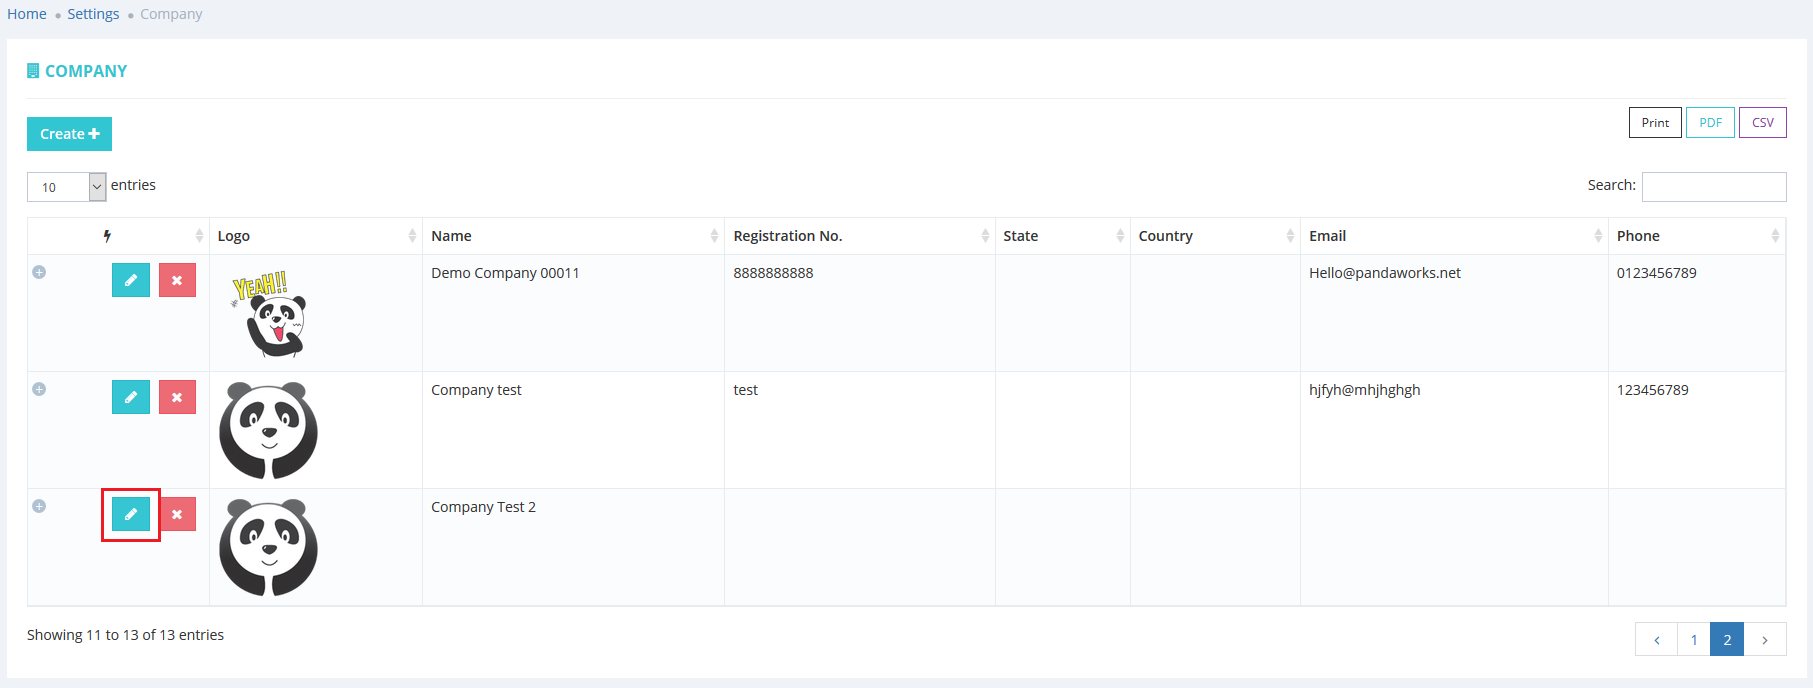Click the Create button

point(69,134)
